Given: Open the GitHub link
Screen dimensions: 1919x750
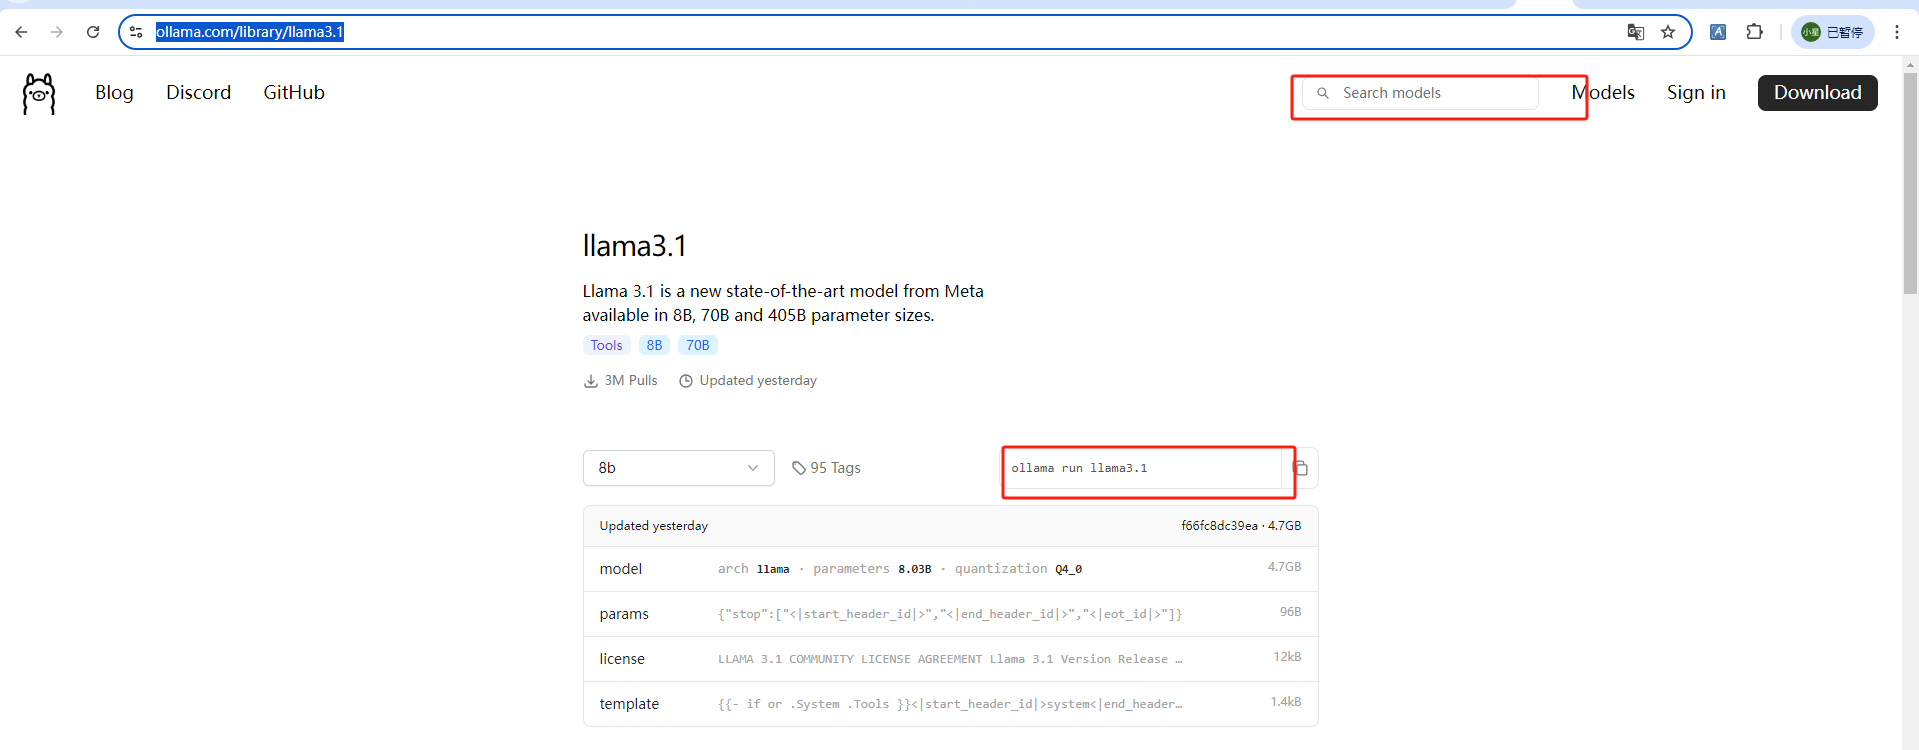Looking at the screenshot, I should (x=294, y=92).
